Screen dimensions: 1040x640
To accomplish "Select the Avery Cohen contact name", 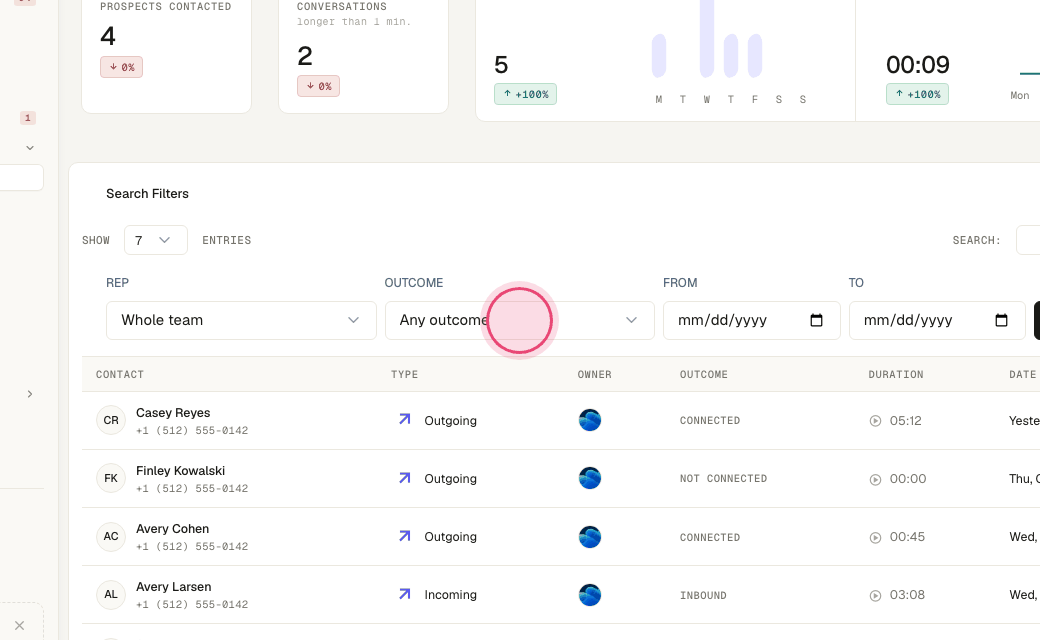I will [172, 529].
